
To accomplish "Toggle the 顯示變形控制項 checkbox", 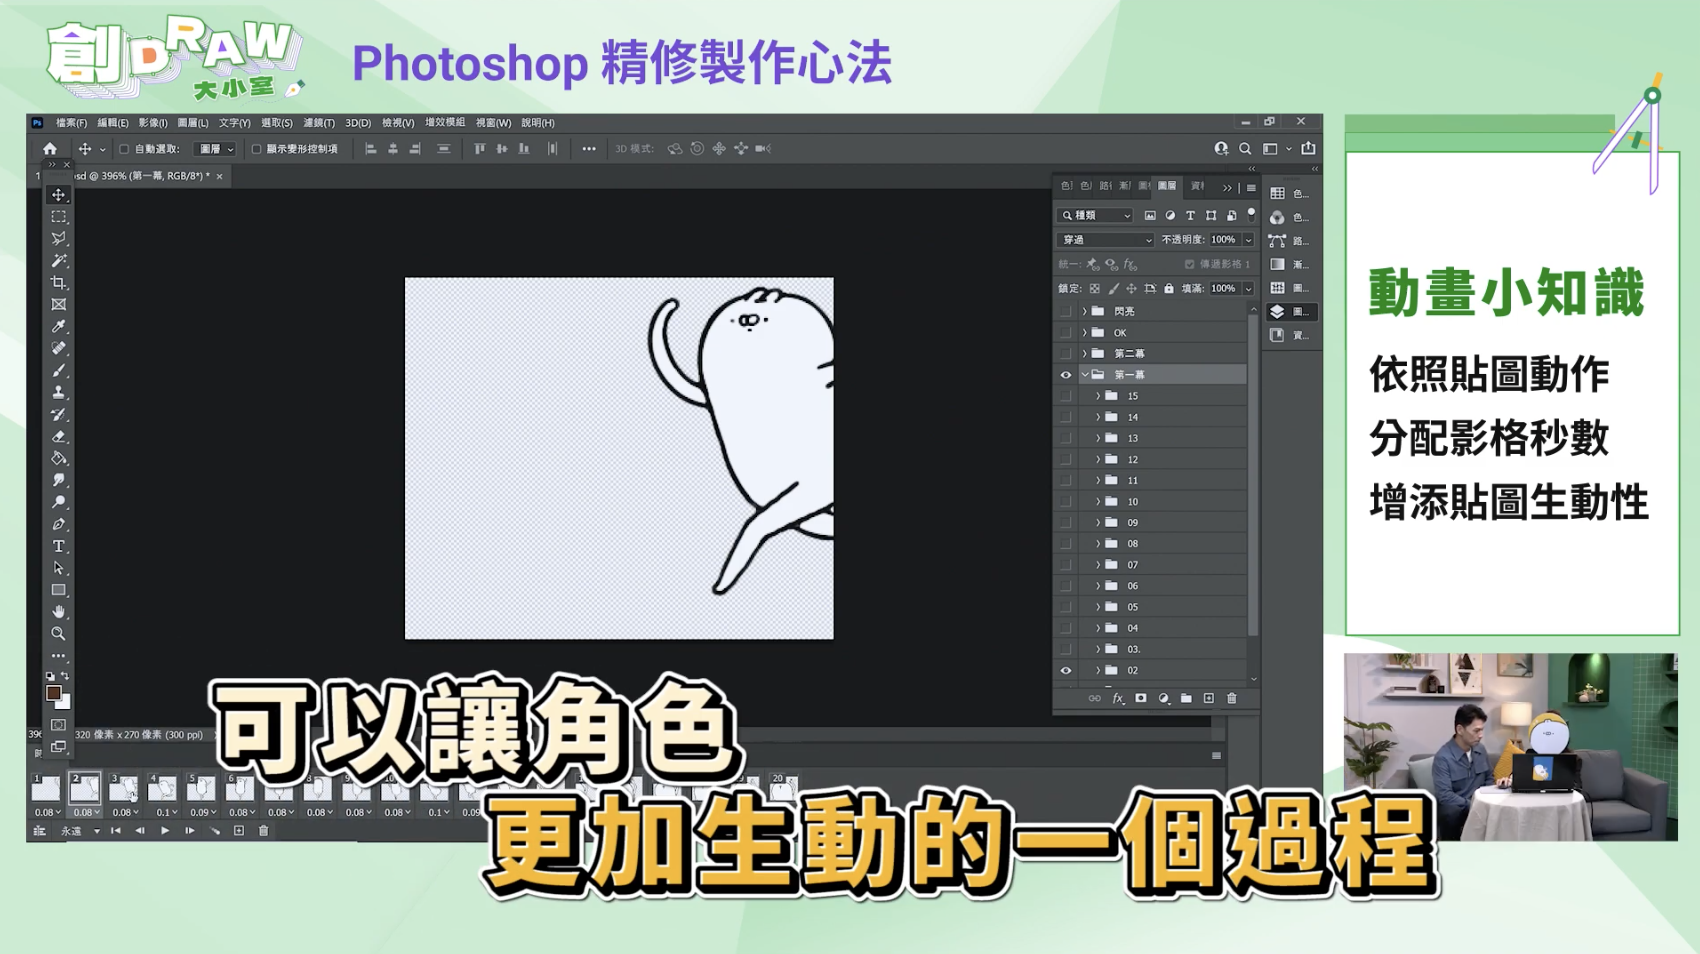I will 257,149.
